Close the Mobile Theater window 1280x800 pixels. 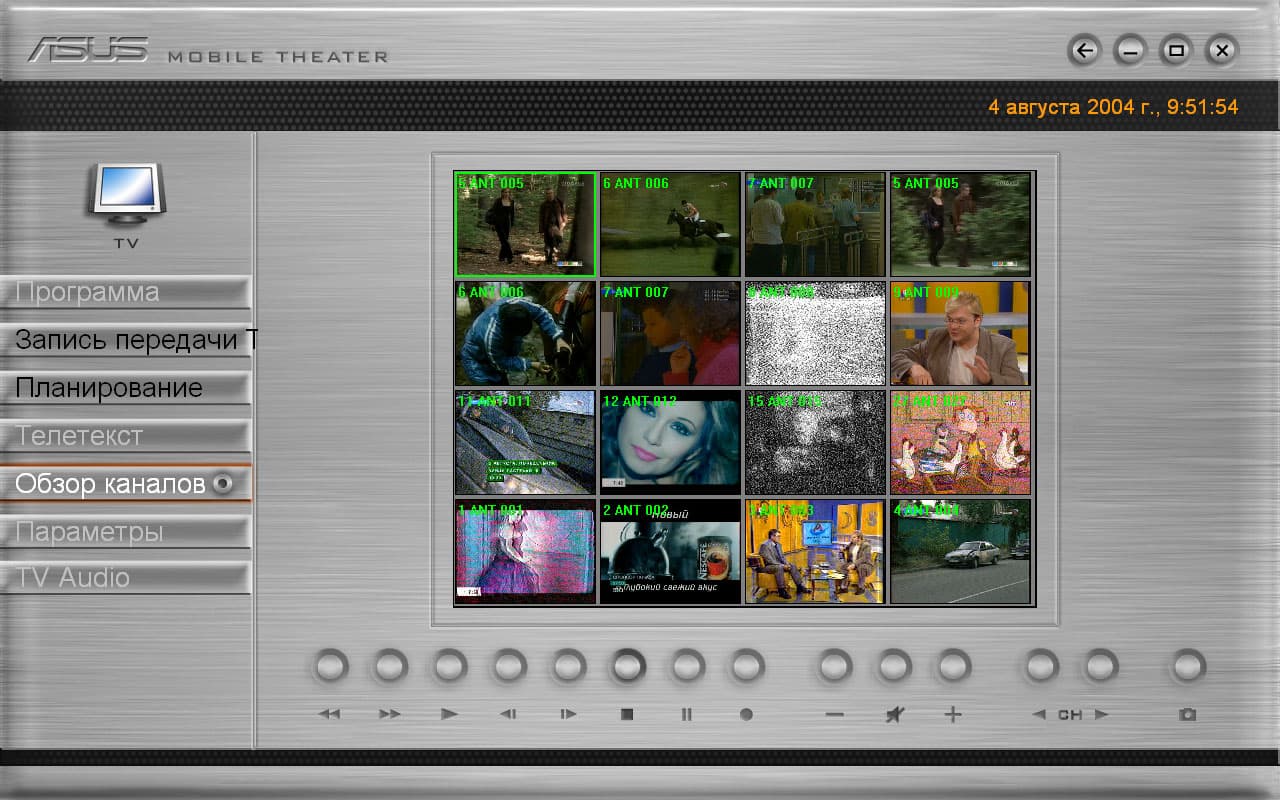point(1222,50)
